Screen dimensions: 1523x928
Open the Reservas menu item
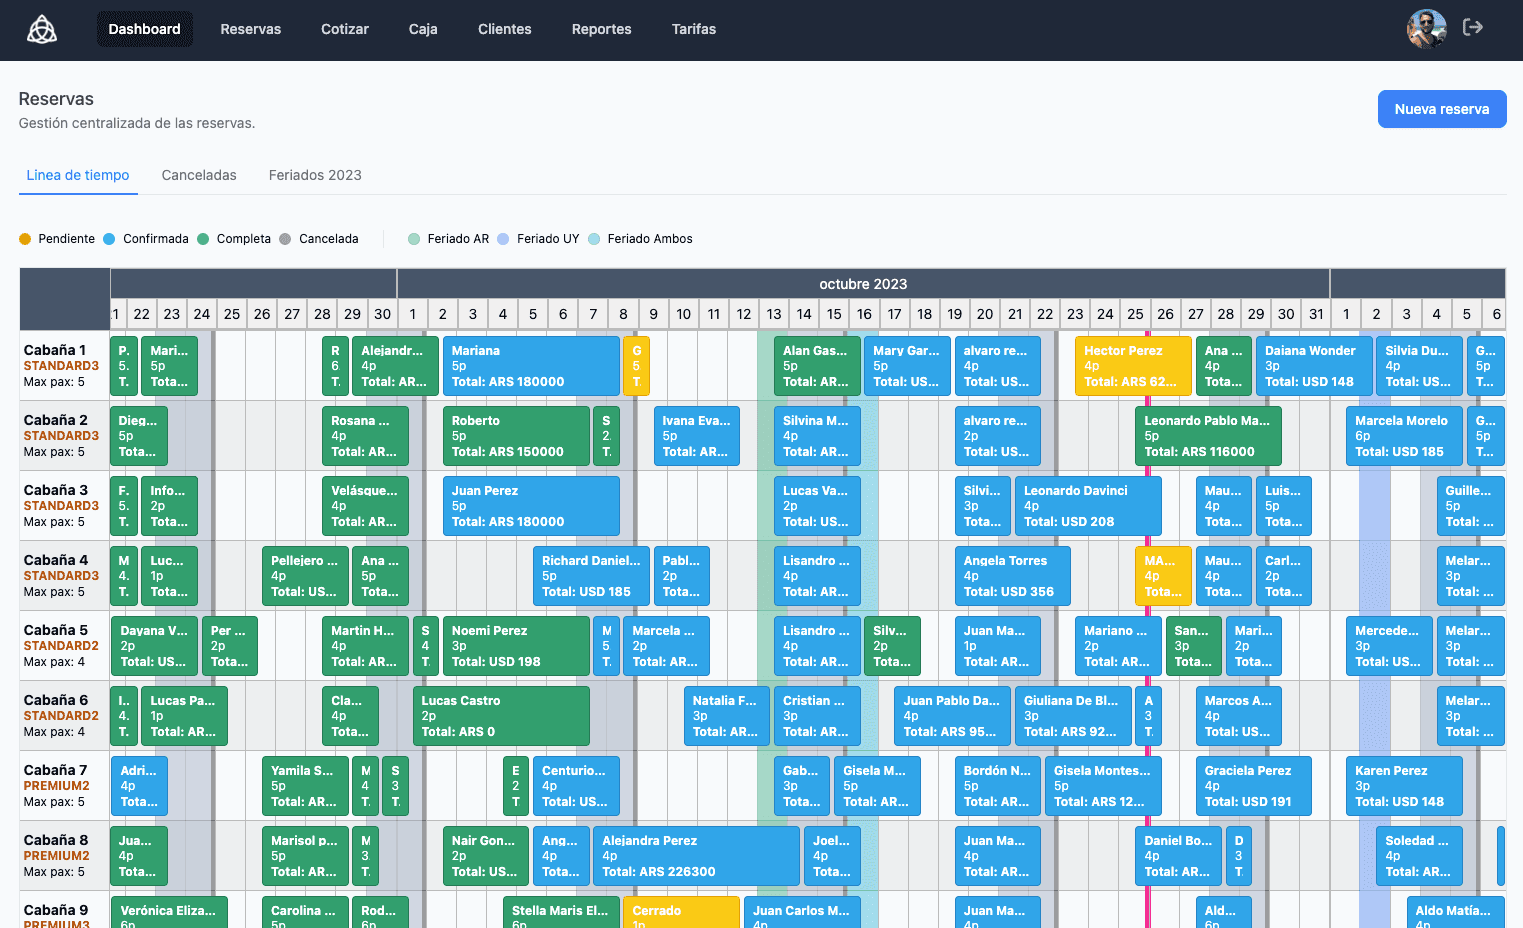point(250,29)
